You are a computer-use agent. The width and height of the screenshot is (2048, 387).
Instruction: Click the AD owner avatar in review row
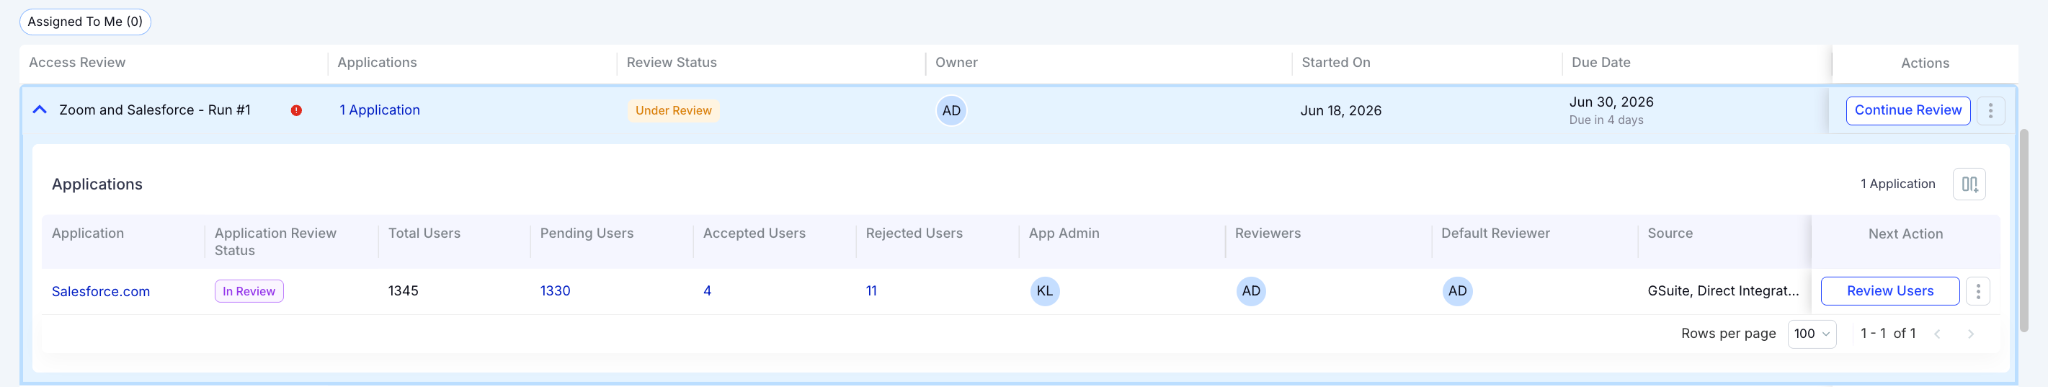point(951,111)
